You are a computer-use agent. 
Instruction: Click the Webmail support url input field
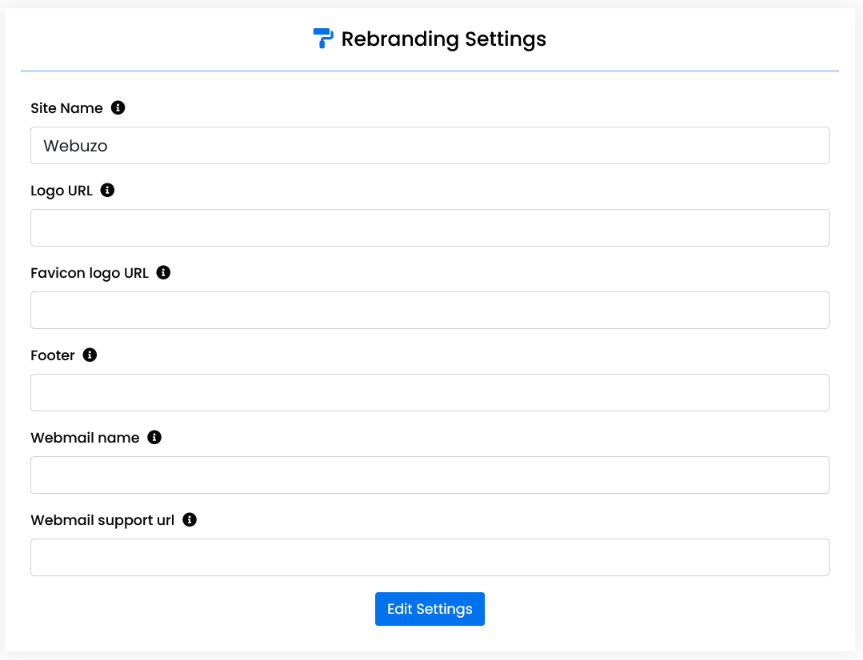pos(429,557)
